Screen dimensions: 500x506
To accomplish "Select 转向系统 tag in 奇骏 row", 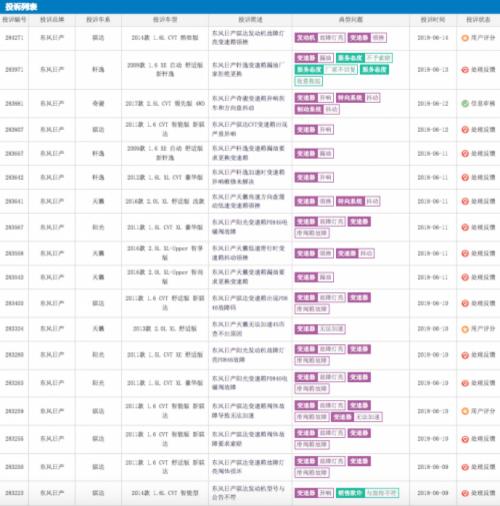I will 350,98.
